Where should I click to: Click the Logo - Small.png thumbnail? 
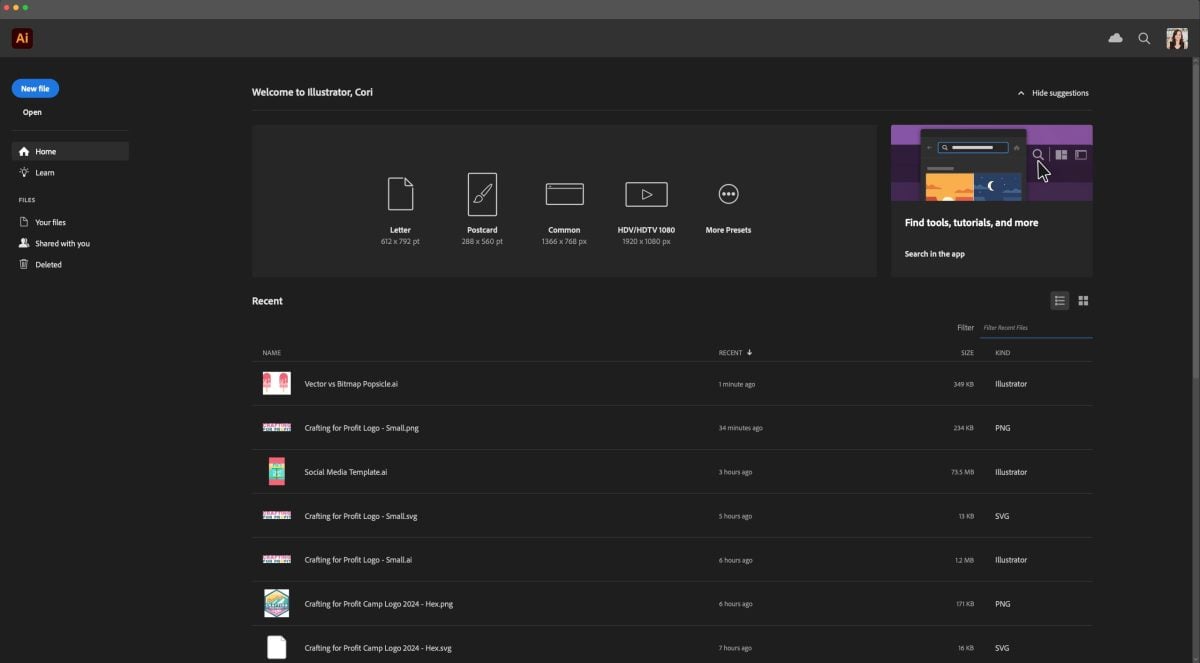[276, 428]
